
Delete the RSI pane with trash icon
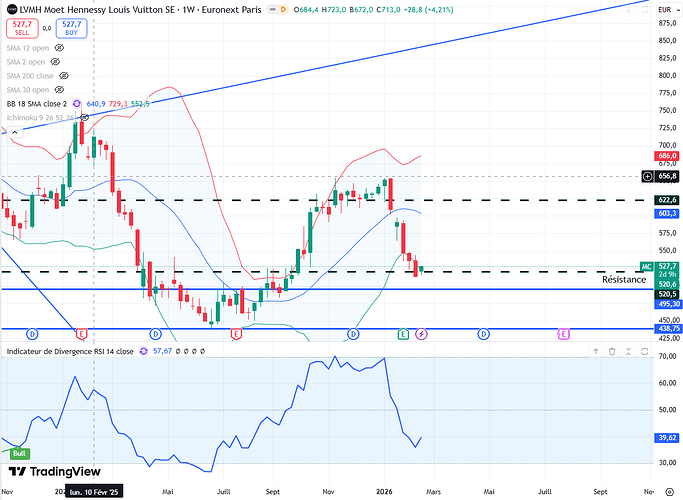pyautogui.click(x=612, y=351)
